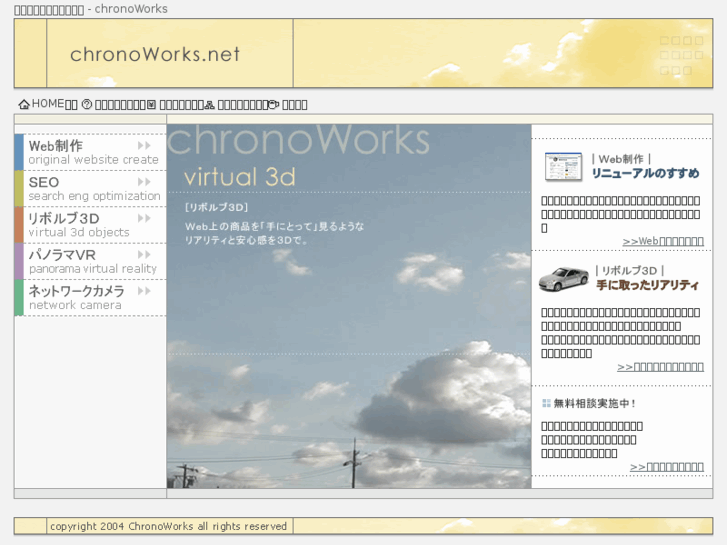Click the copyright 2004 ChronoWorks footer text
727x545 pixels.
coord(168,526)
